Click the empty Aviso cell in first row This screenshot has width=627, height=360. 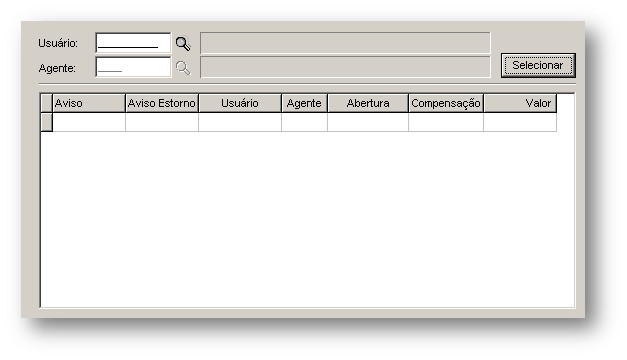(x=89, y=122)
